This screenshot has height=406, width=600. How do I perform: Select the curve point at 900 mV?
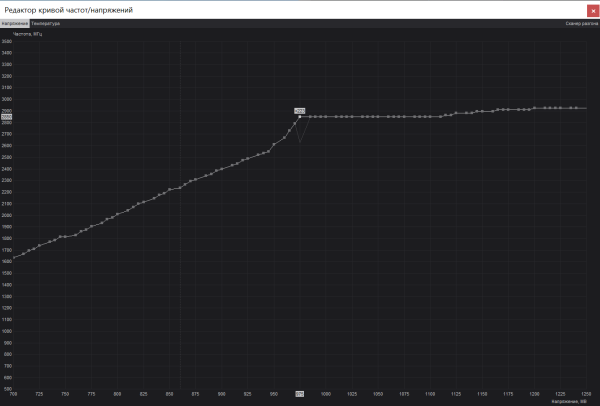tap(222, 169)
